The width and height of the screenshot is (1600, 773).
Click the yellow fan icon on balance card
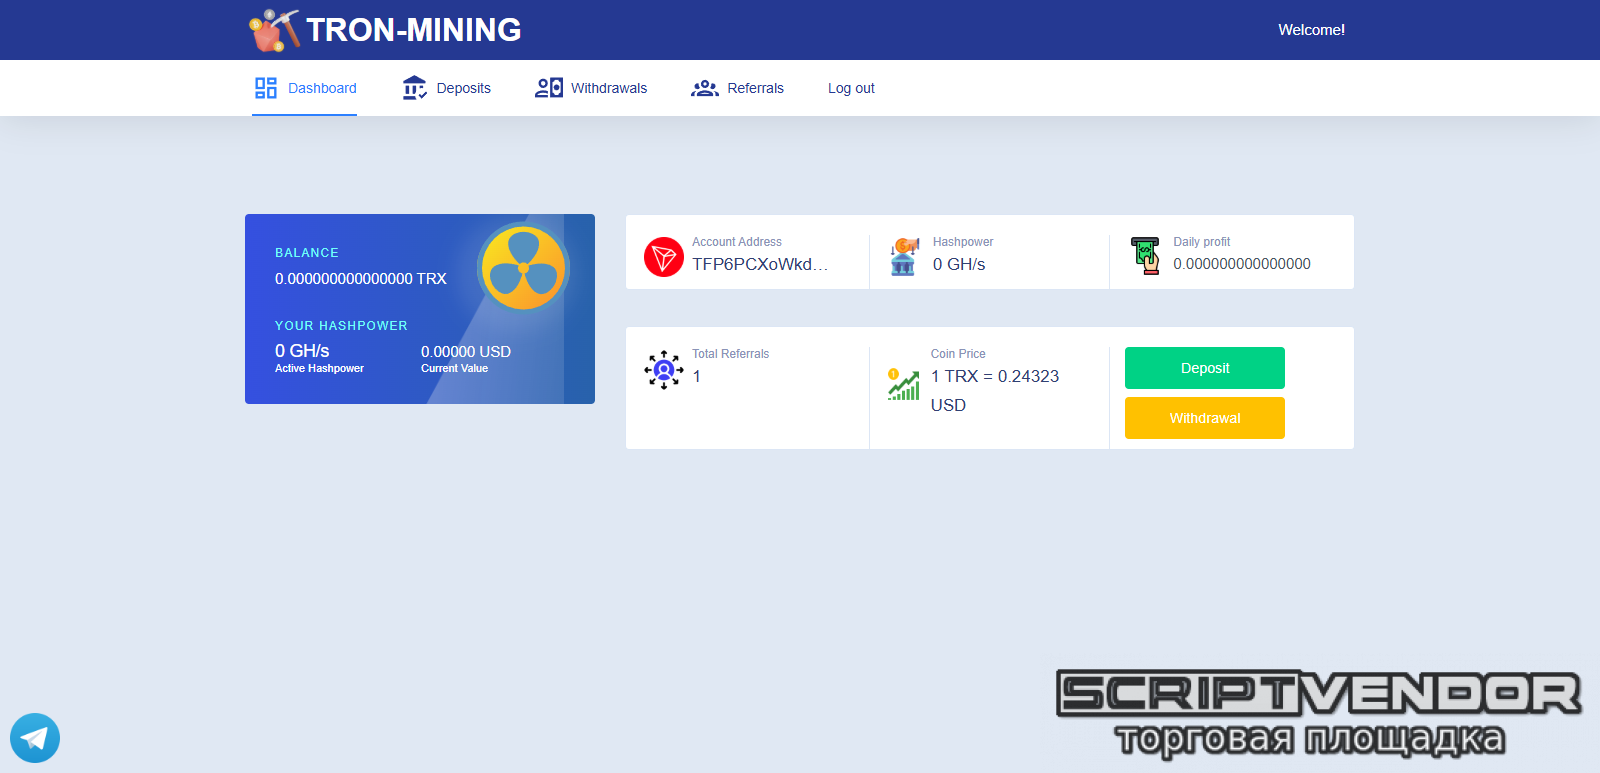point(523,267)
